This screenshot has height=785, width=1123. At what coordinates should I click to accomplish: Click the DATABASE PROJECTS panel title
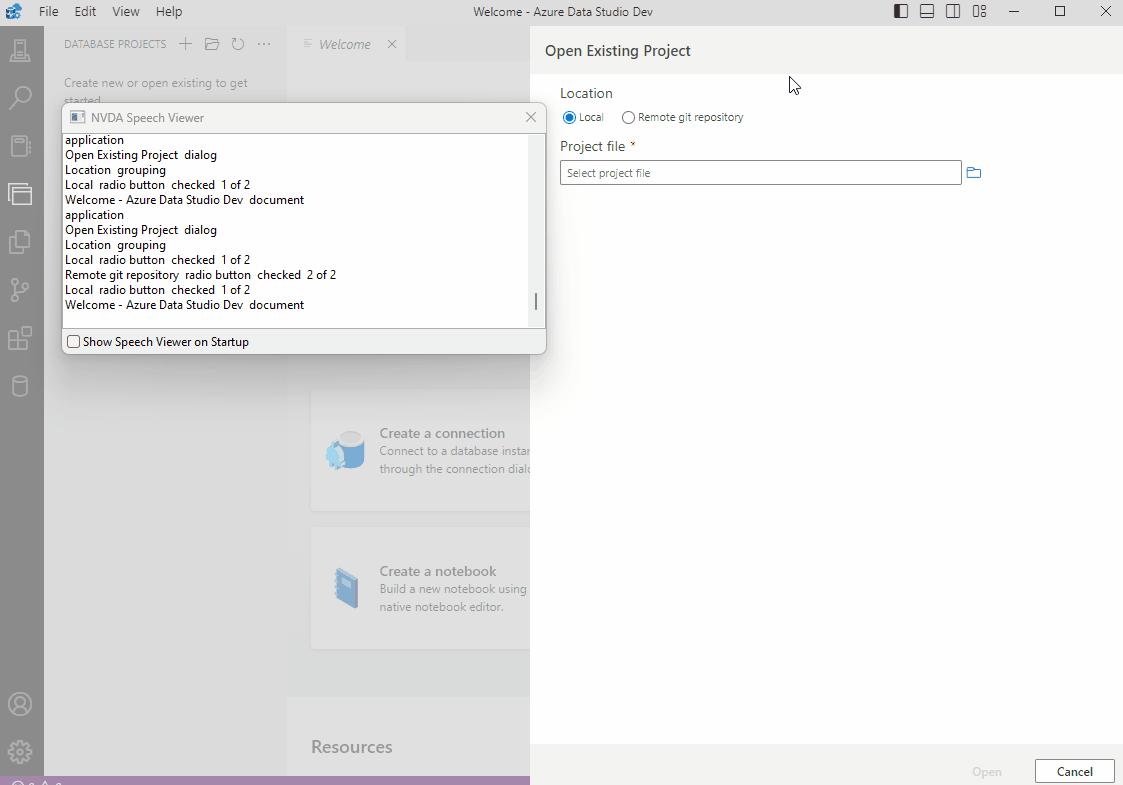pos(115,44)
